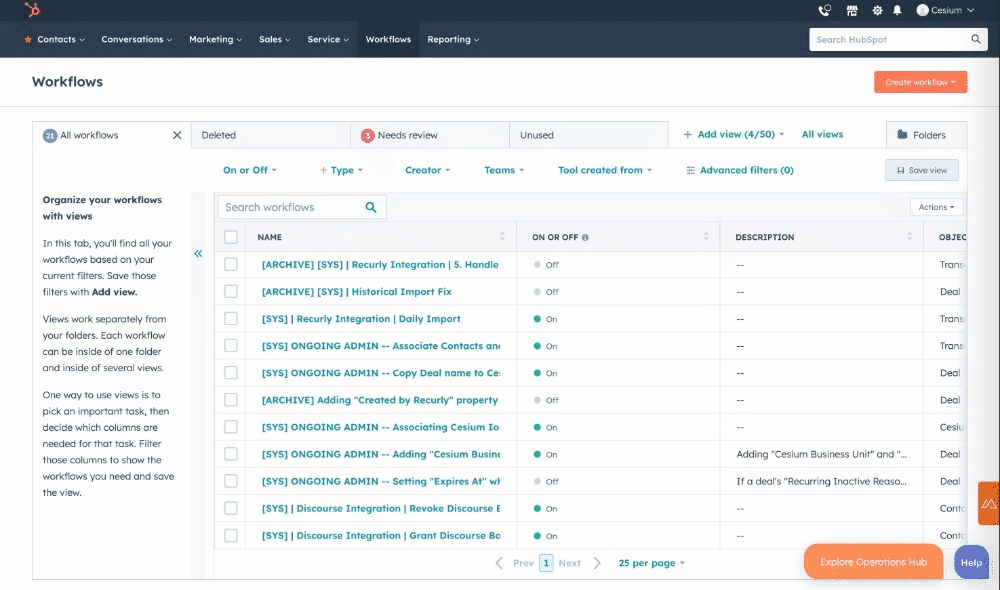The image size is (1000, 590).
Task: Select page 1 in pagination
Action: 546,563
